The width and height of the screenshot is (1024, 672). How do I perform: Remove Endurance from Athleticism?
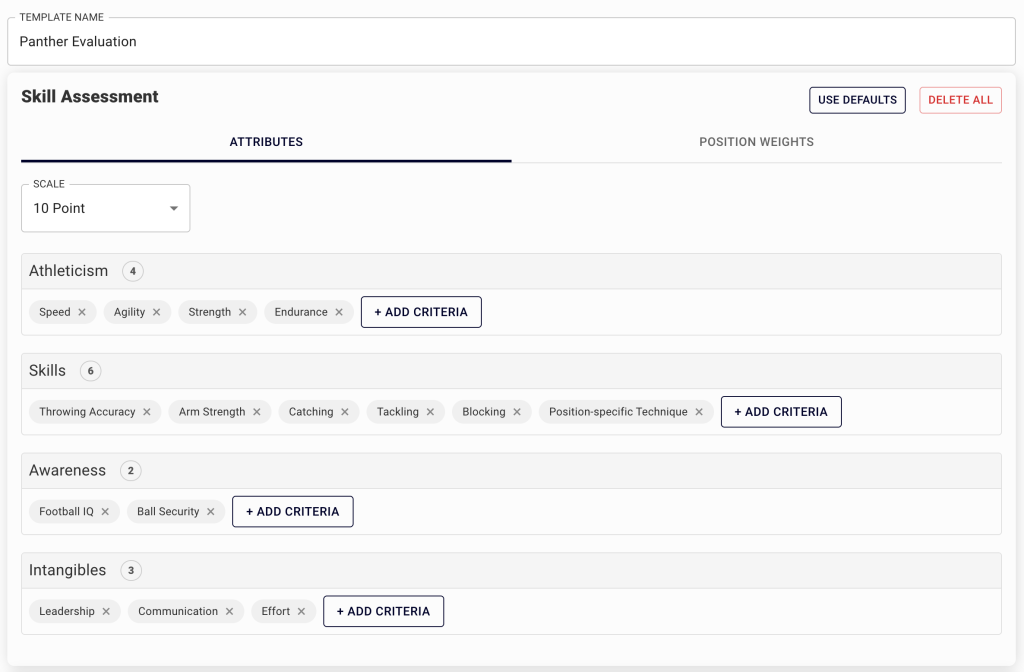tap(338, 312)
